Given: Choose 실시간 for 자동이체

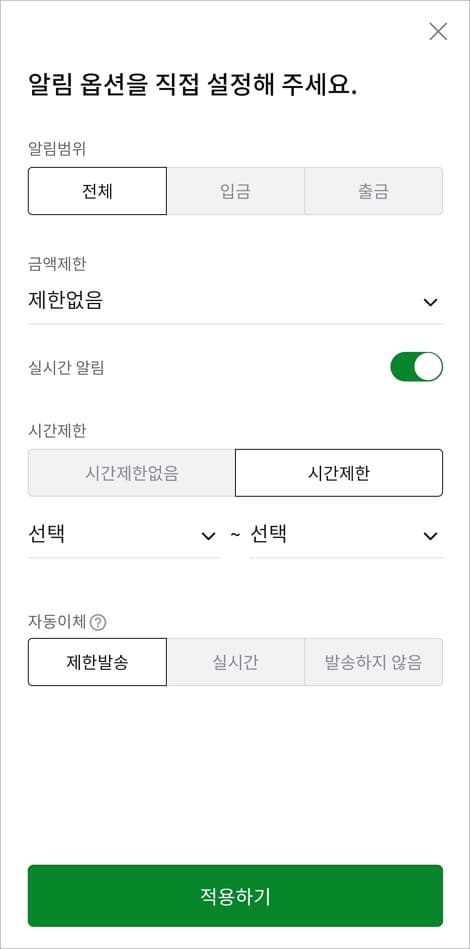Looking at the screenshot, I should (x=235, y=662).
